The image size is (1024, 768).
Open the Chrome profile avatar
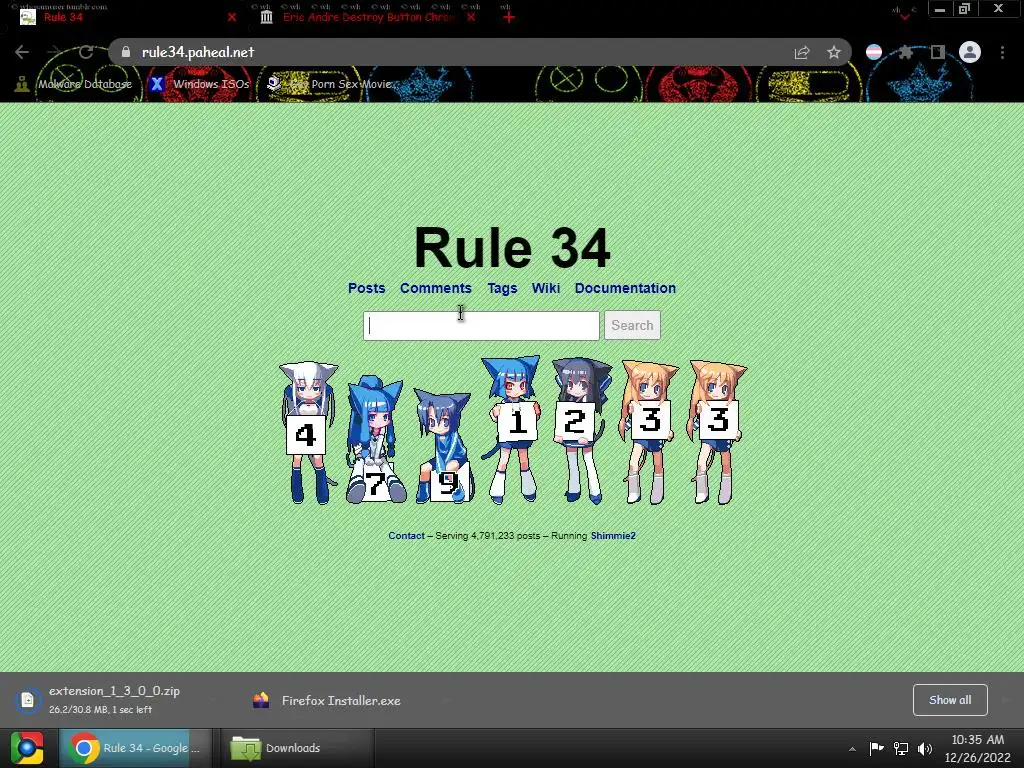[x=970, y=52]
